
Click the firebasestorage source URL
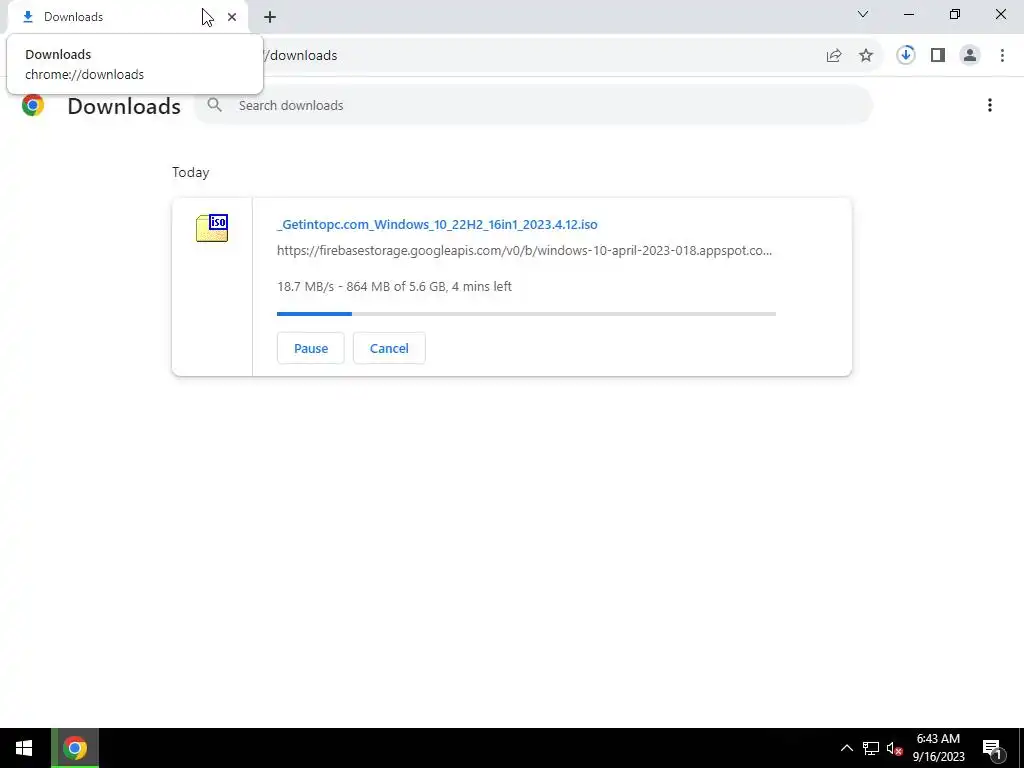(x=524, y=250)
